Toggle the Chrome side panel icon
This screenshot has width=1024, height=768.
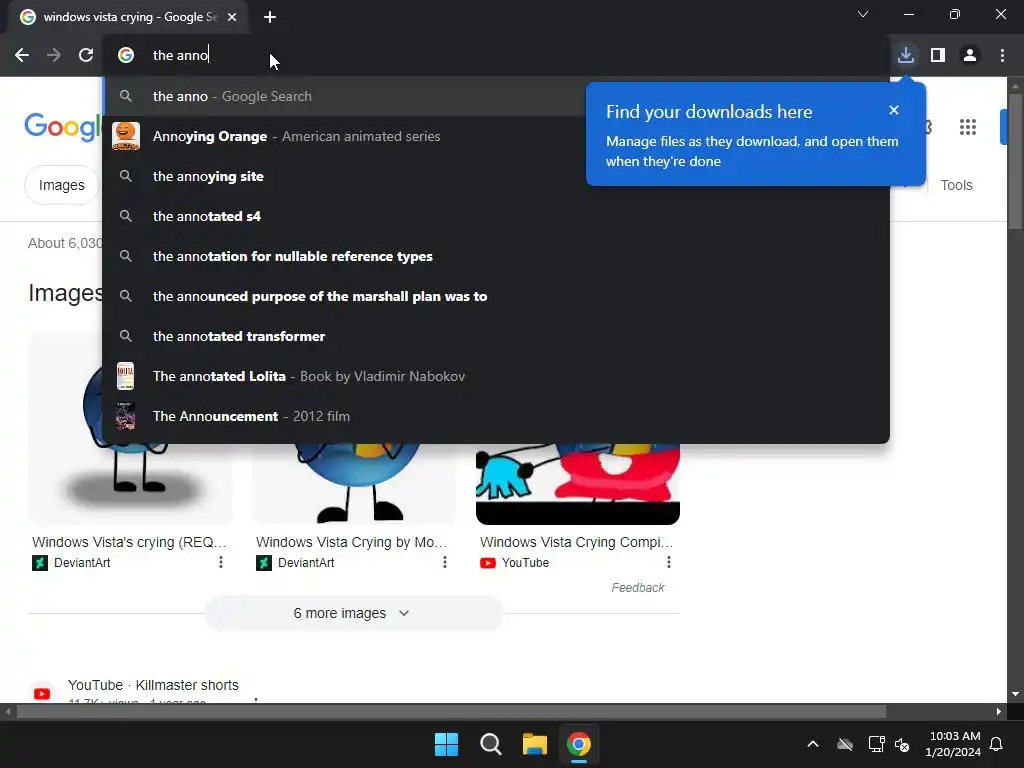tap(938, 56)
